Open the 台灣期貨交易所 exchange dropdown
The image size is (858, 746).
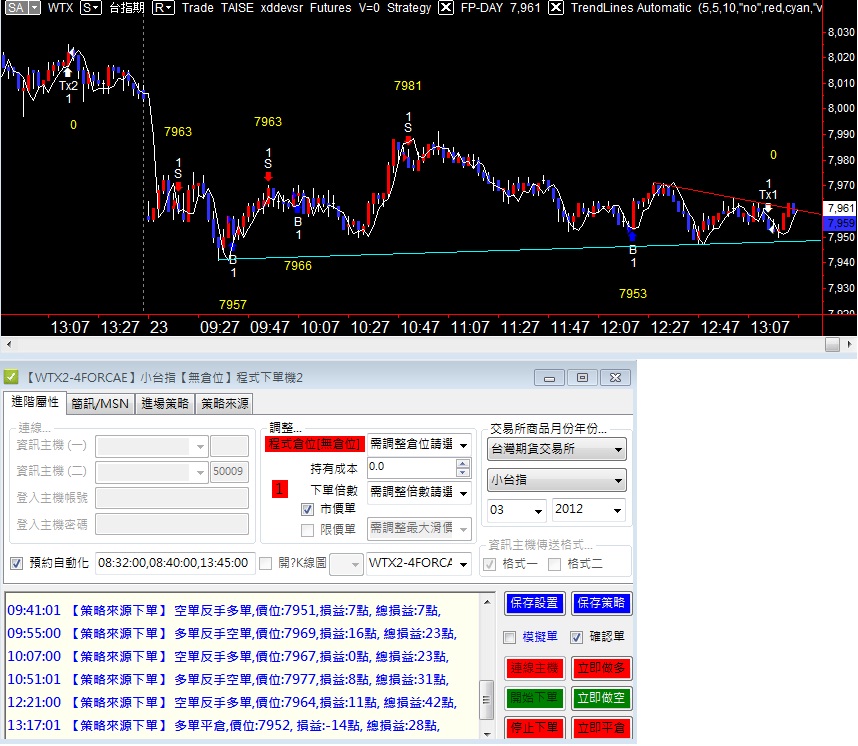[x=556, y=449]
